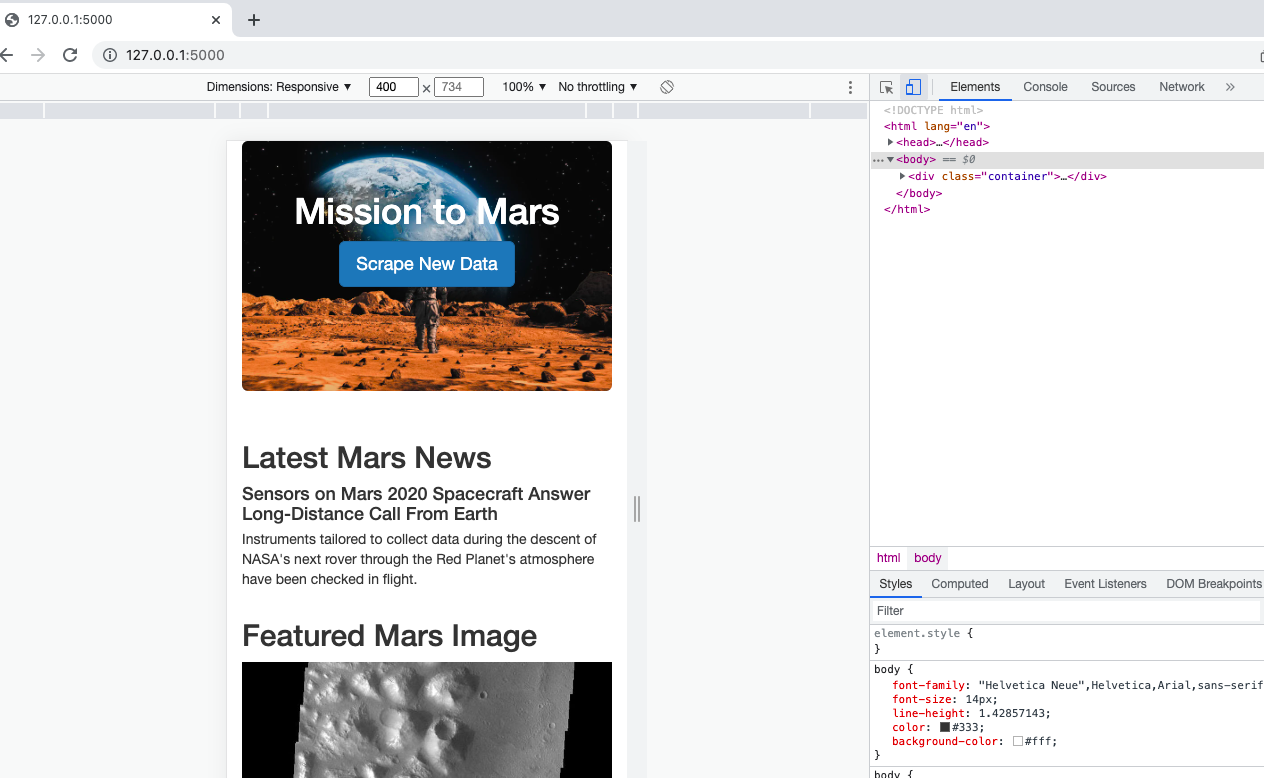1264x778 pixels.
Task: Open the device rotation icon
Action: point(666,87)
